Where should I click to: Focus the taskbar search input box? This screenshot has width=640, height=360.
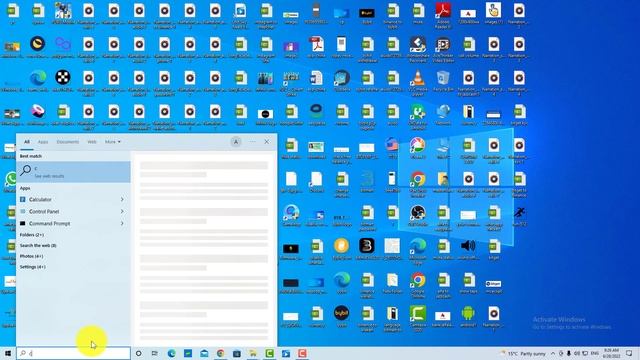point(73,353)
